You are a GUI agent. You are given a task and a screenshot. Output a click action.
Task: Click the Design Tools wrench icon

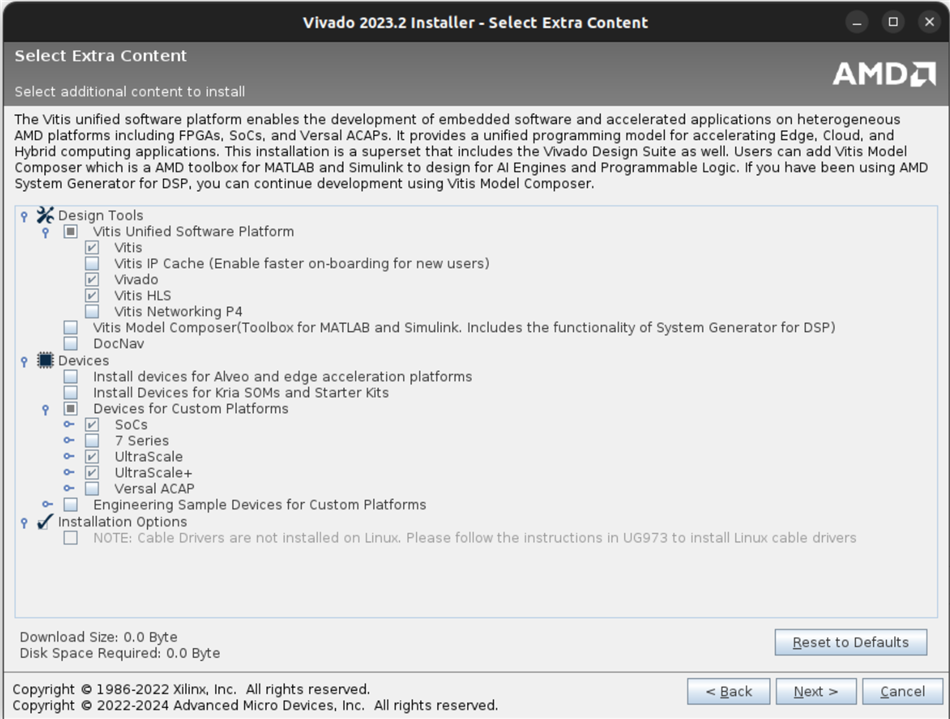45,215
